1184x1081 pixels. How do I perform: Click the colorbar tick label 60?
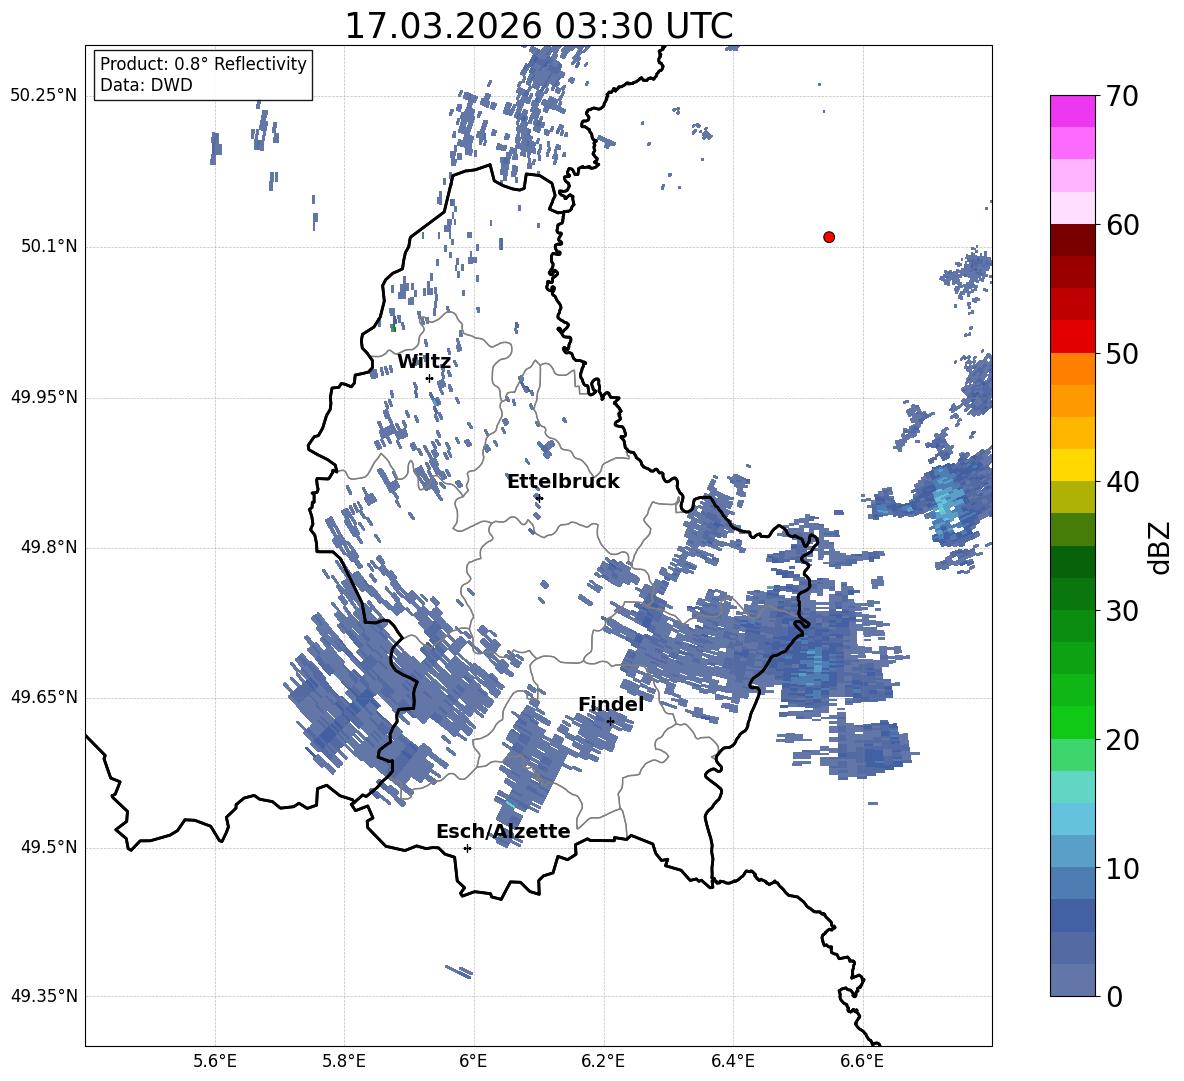[1122, 225]
